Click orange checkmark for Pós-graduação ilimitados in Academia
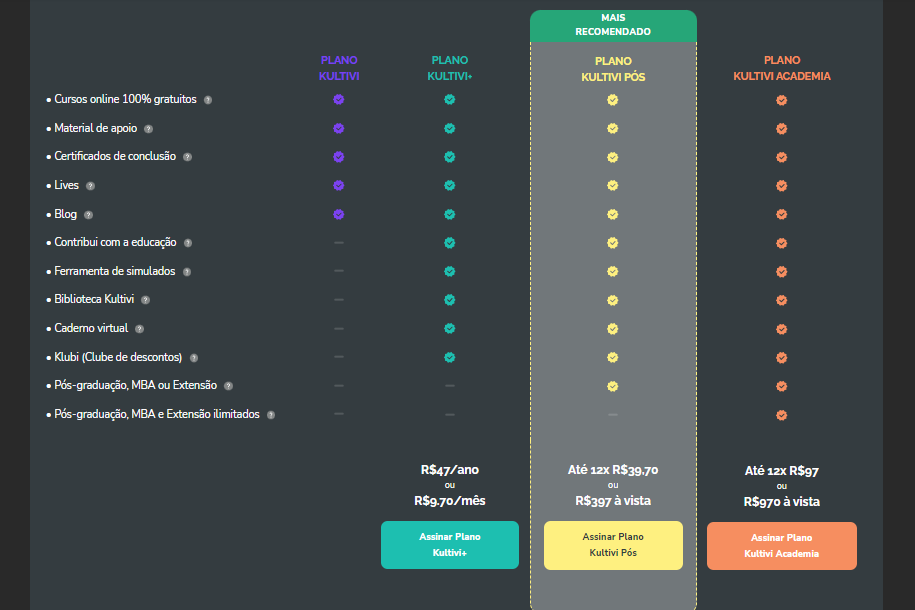 coord(781,415)
